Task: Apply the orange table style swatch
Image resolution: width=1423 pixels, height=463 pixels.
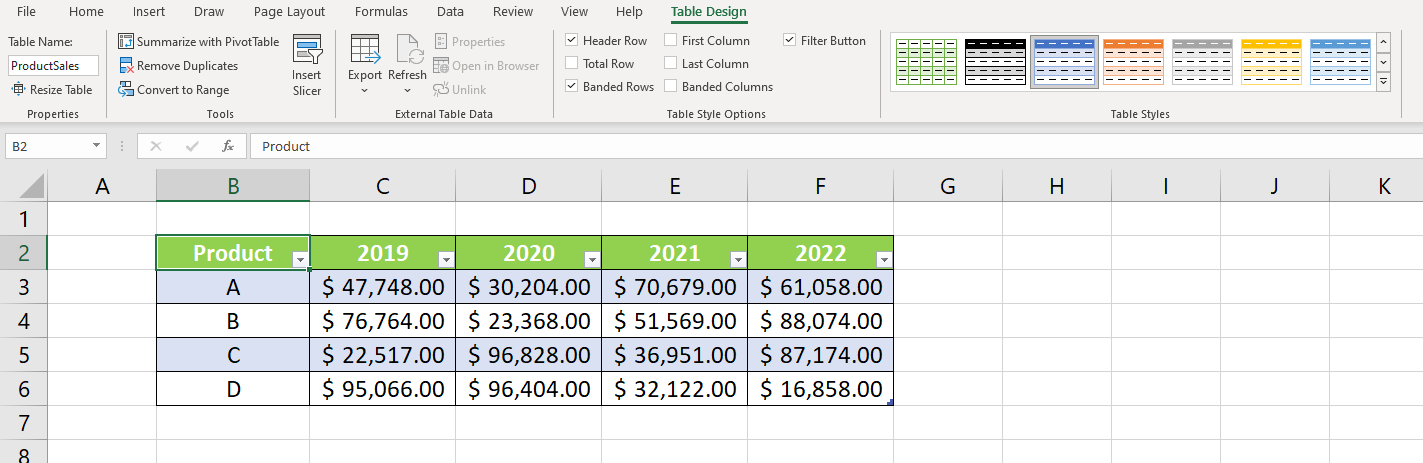Action: click(1133, 62)
